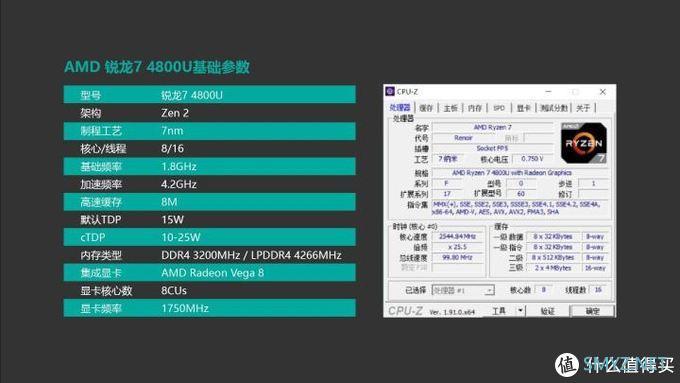Click the 确定 button
Image resolution: width=680 pixels, height=383 pixels.
point(592,311)
